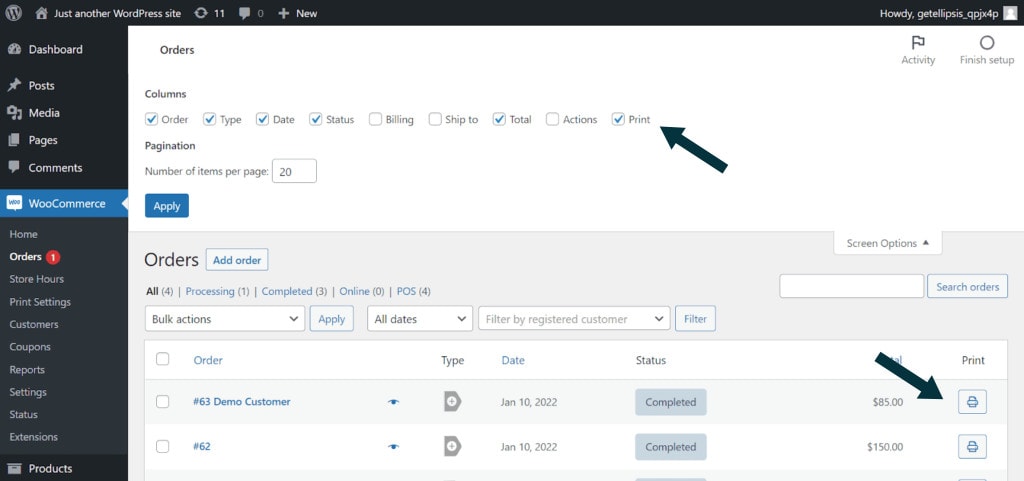Screen dimensions: 1024x481
Task: Click the search orders text field
Action: click(x=851, y=287)
